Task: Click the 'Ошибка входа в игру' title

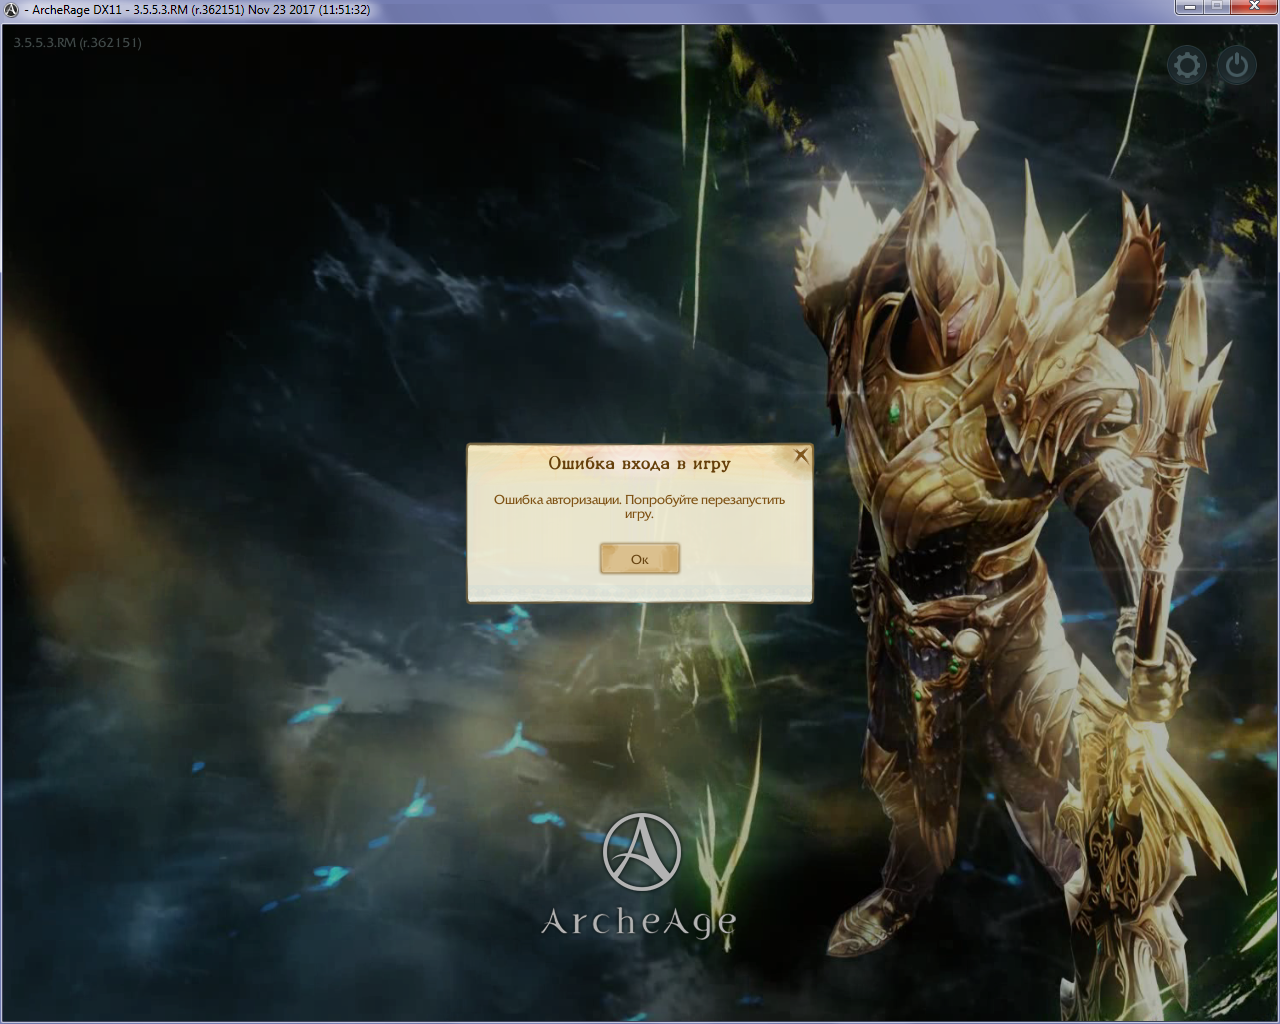Action: tap(640, 463)
